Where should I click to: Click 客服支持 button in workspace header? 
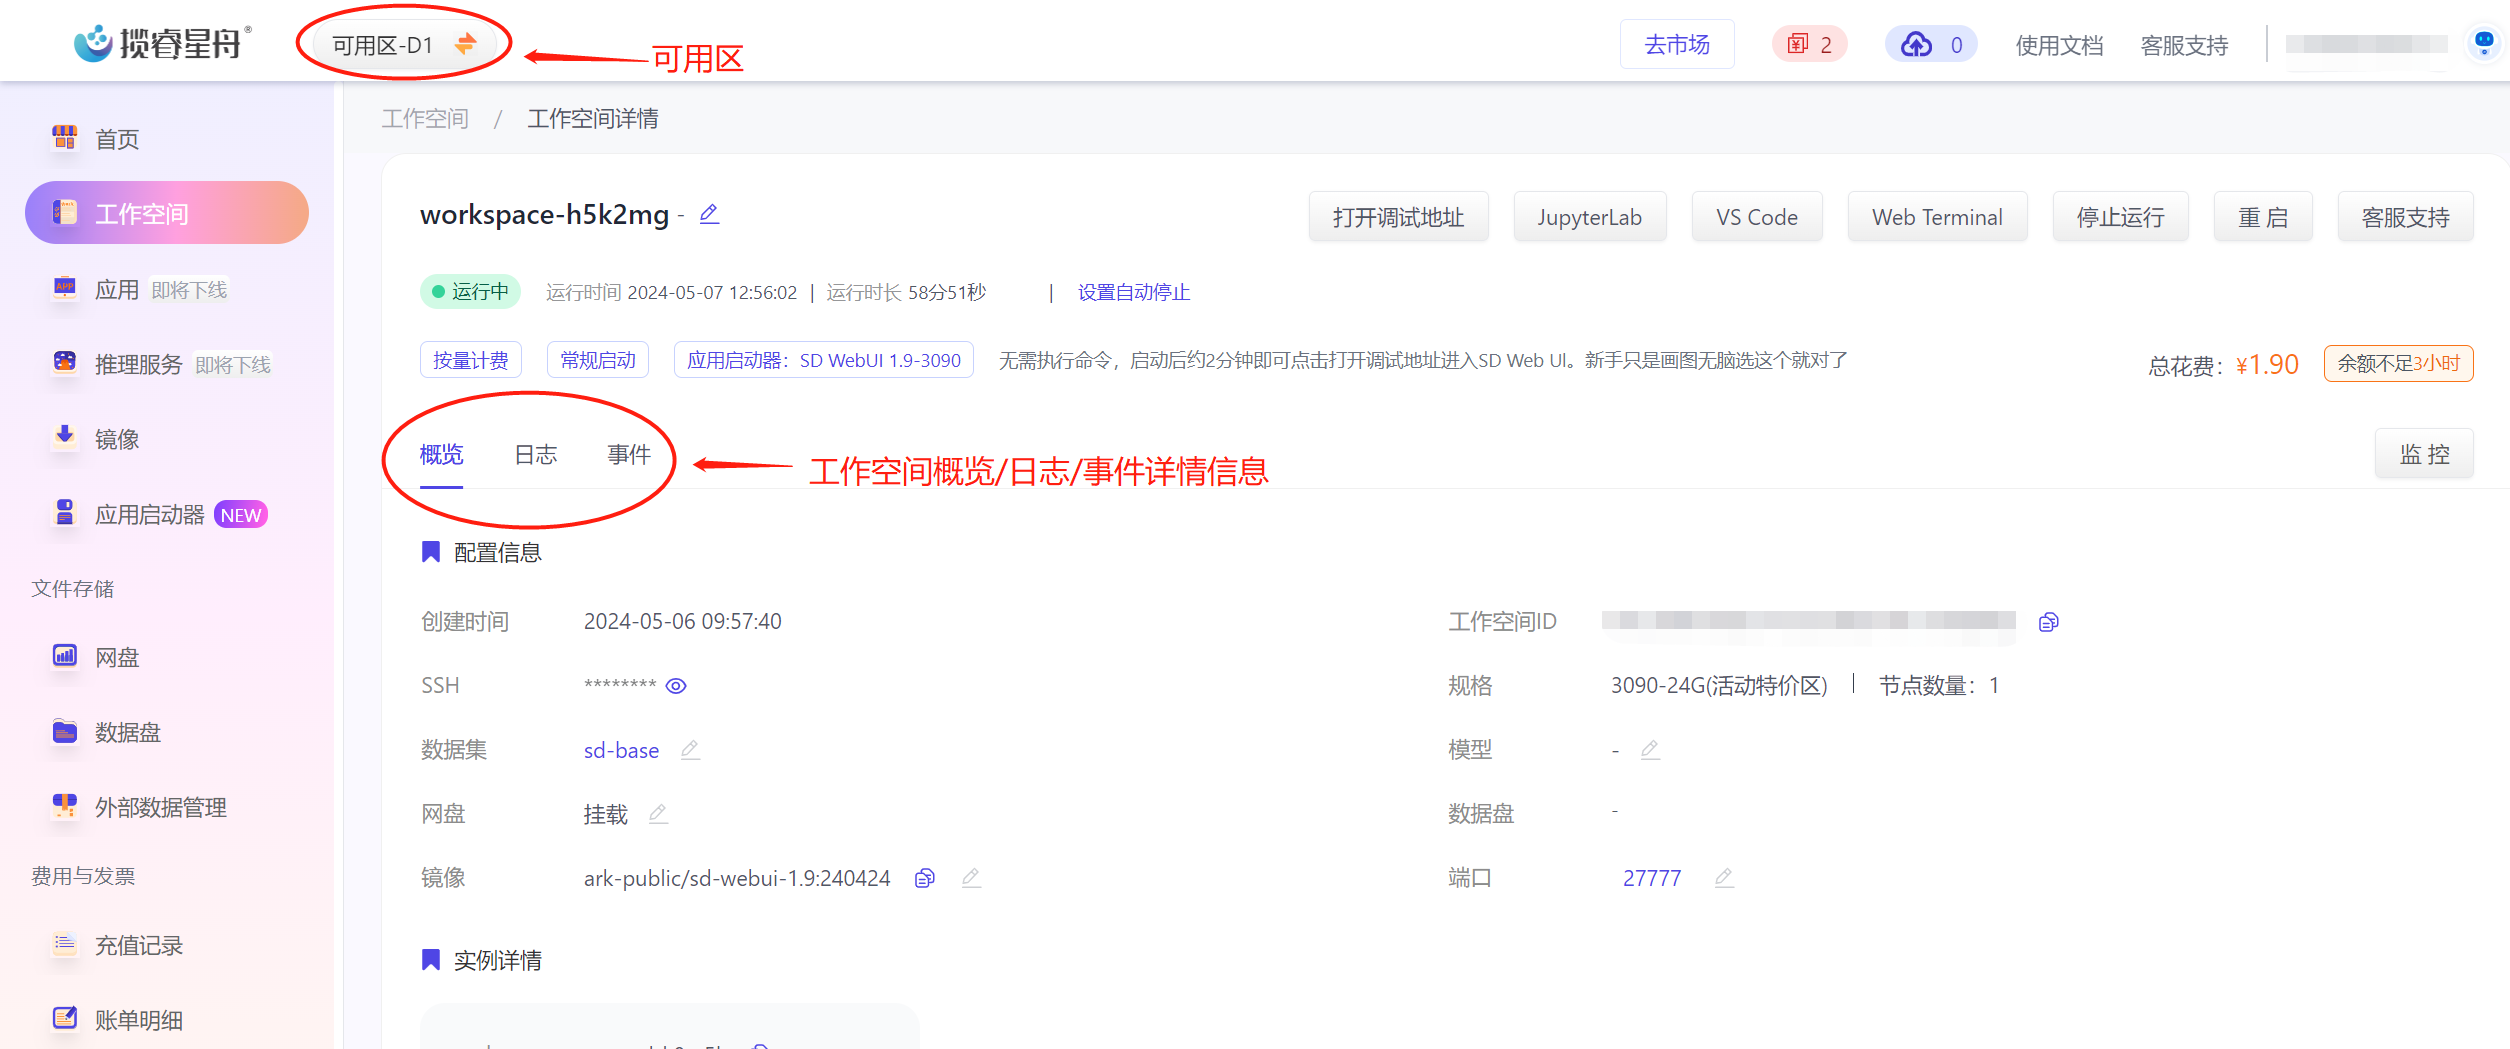tap(2405, 217)
